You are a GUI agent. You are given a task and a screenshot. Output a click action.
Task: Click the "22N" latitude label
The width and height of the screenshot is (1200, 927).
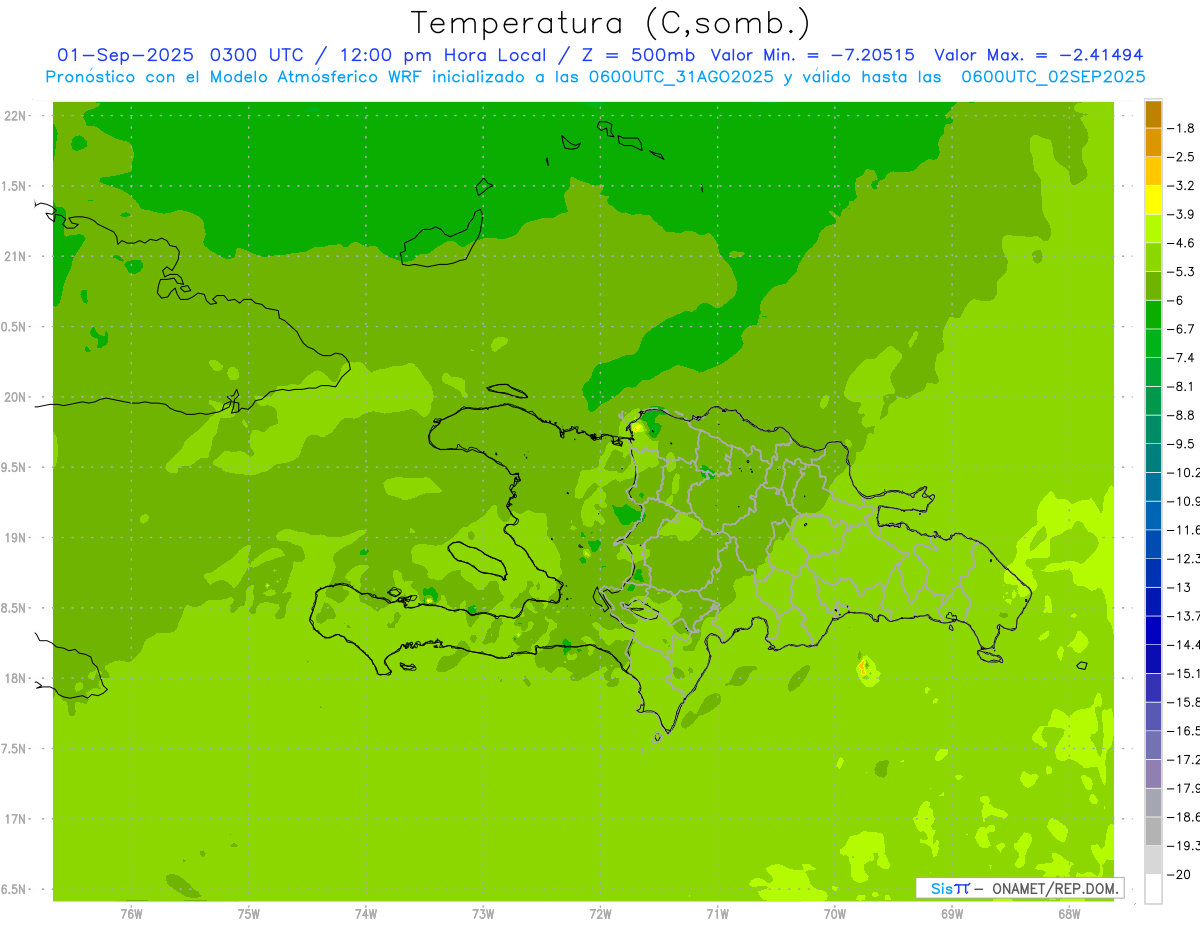[x=14, y=115]
